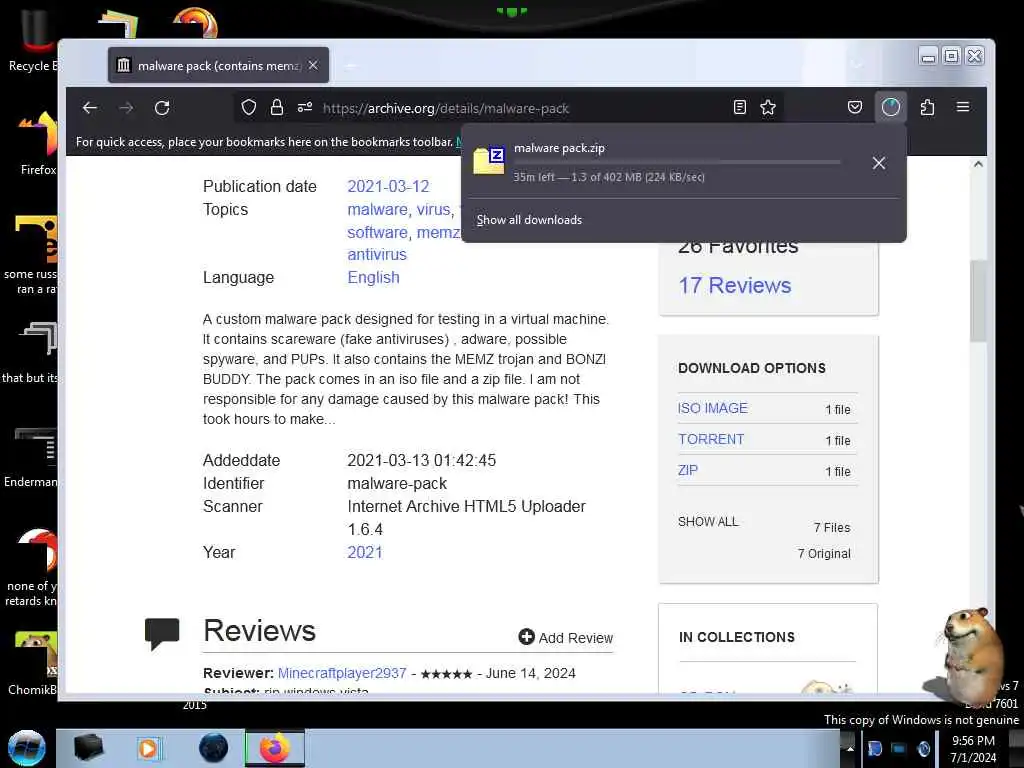Open site security padlock info

click(x=277, y=107)
